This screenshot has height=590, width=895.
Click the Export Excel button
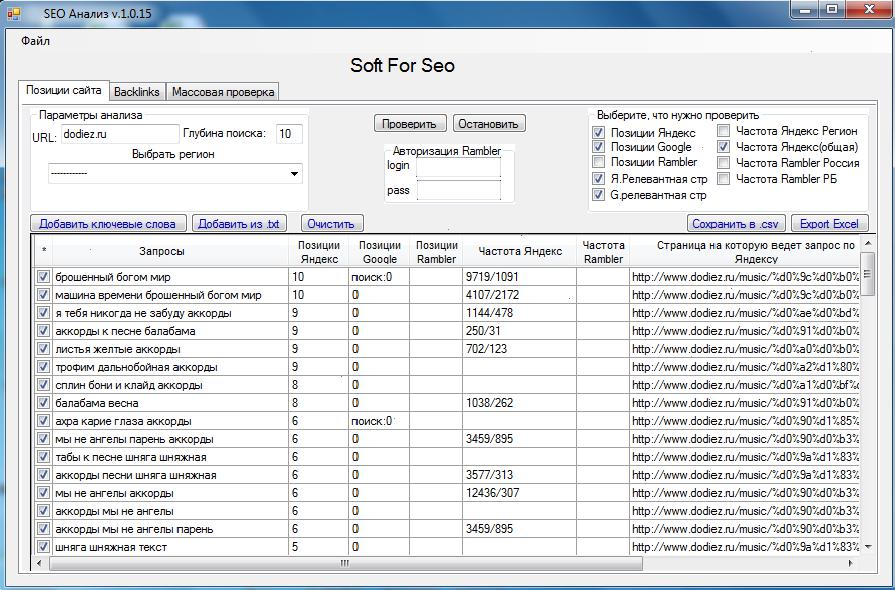point(829,224)
